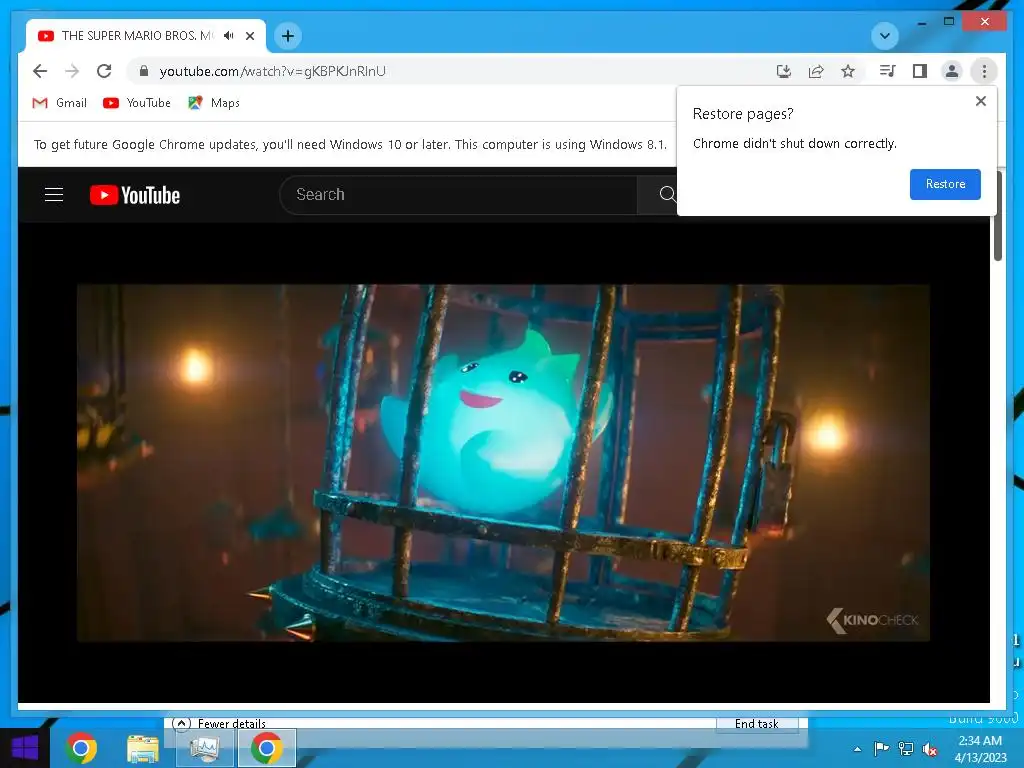Open the taskbar clock and date
Screen dimensions: 1024x768
coord(980,749)
